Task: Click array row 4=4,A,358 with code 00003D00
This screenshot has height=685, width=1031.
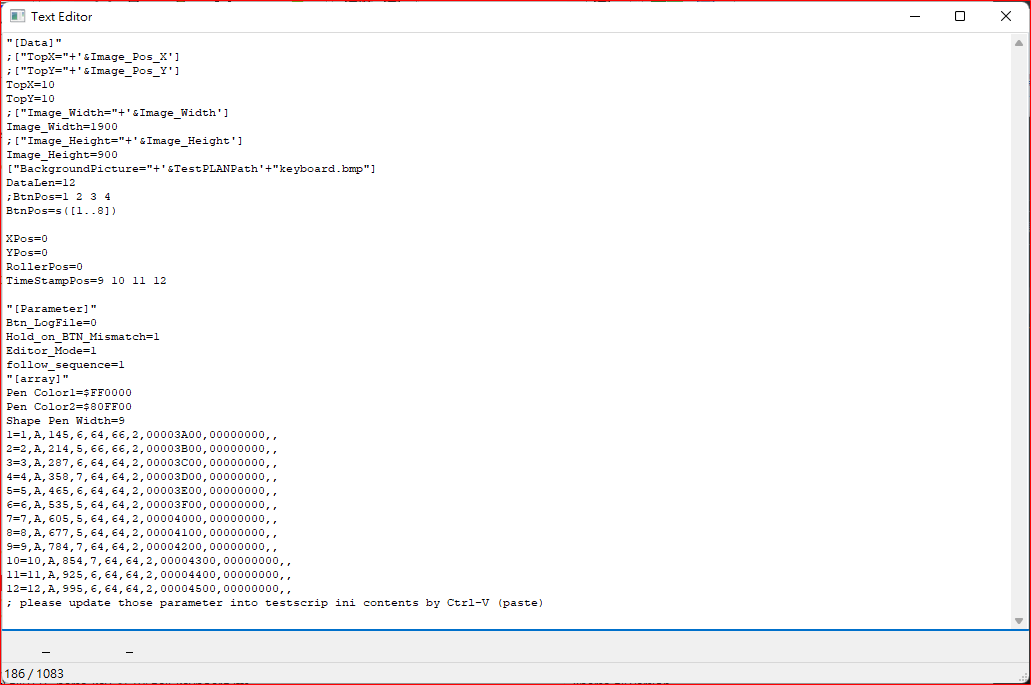Action: pos(142,477)
